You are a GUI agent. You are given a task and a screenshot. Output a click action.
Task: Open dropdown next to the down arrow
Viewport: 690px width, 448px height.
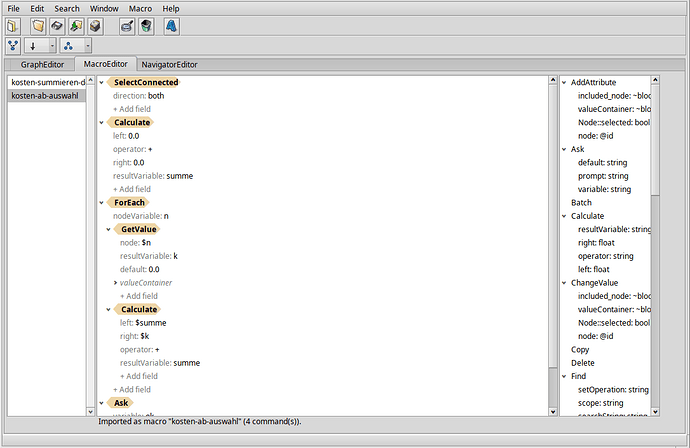click(52, 46)
